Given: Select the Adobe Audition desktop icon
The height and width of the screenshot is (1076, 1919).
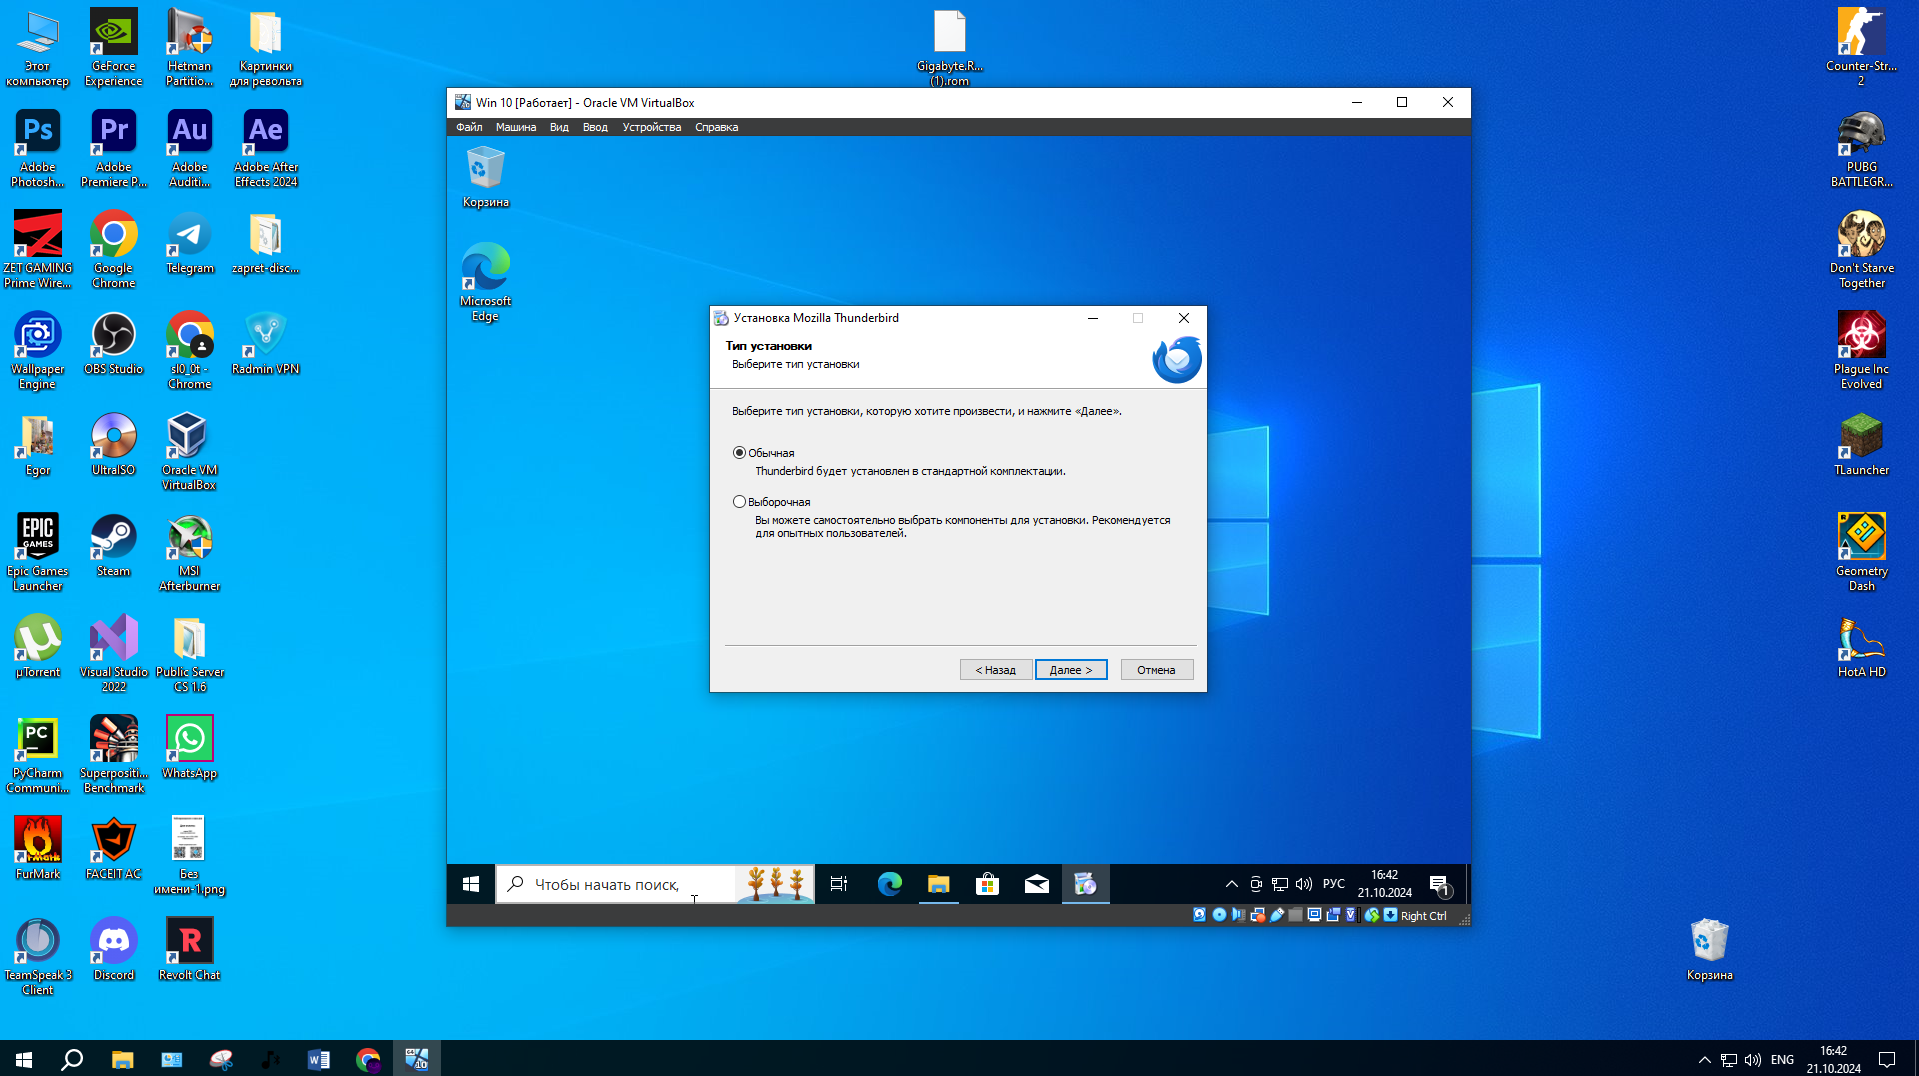Looking at the screenshot, I should [190, 149].
